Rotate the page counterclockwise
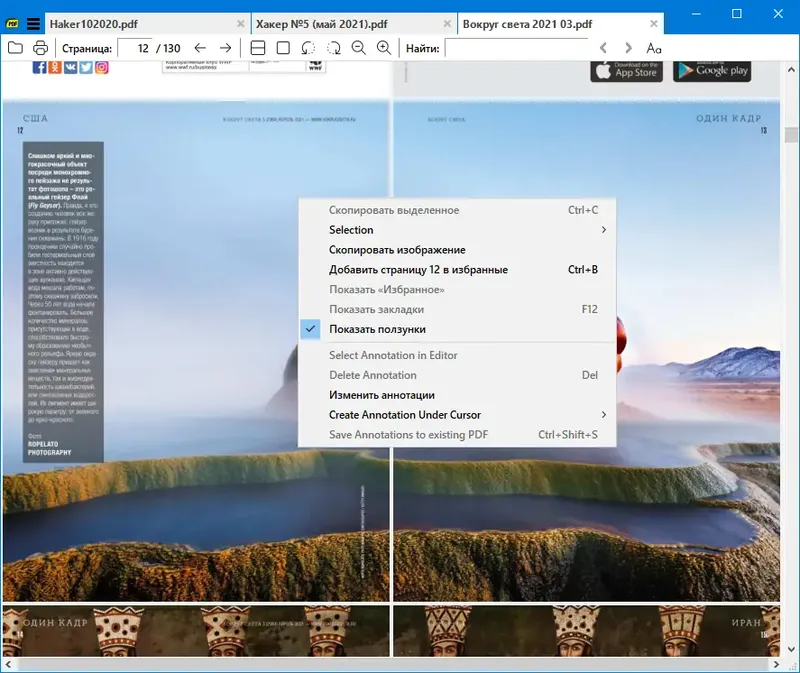The image size is (800, 673). 308,48
